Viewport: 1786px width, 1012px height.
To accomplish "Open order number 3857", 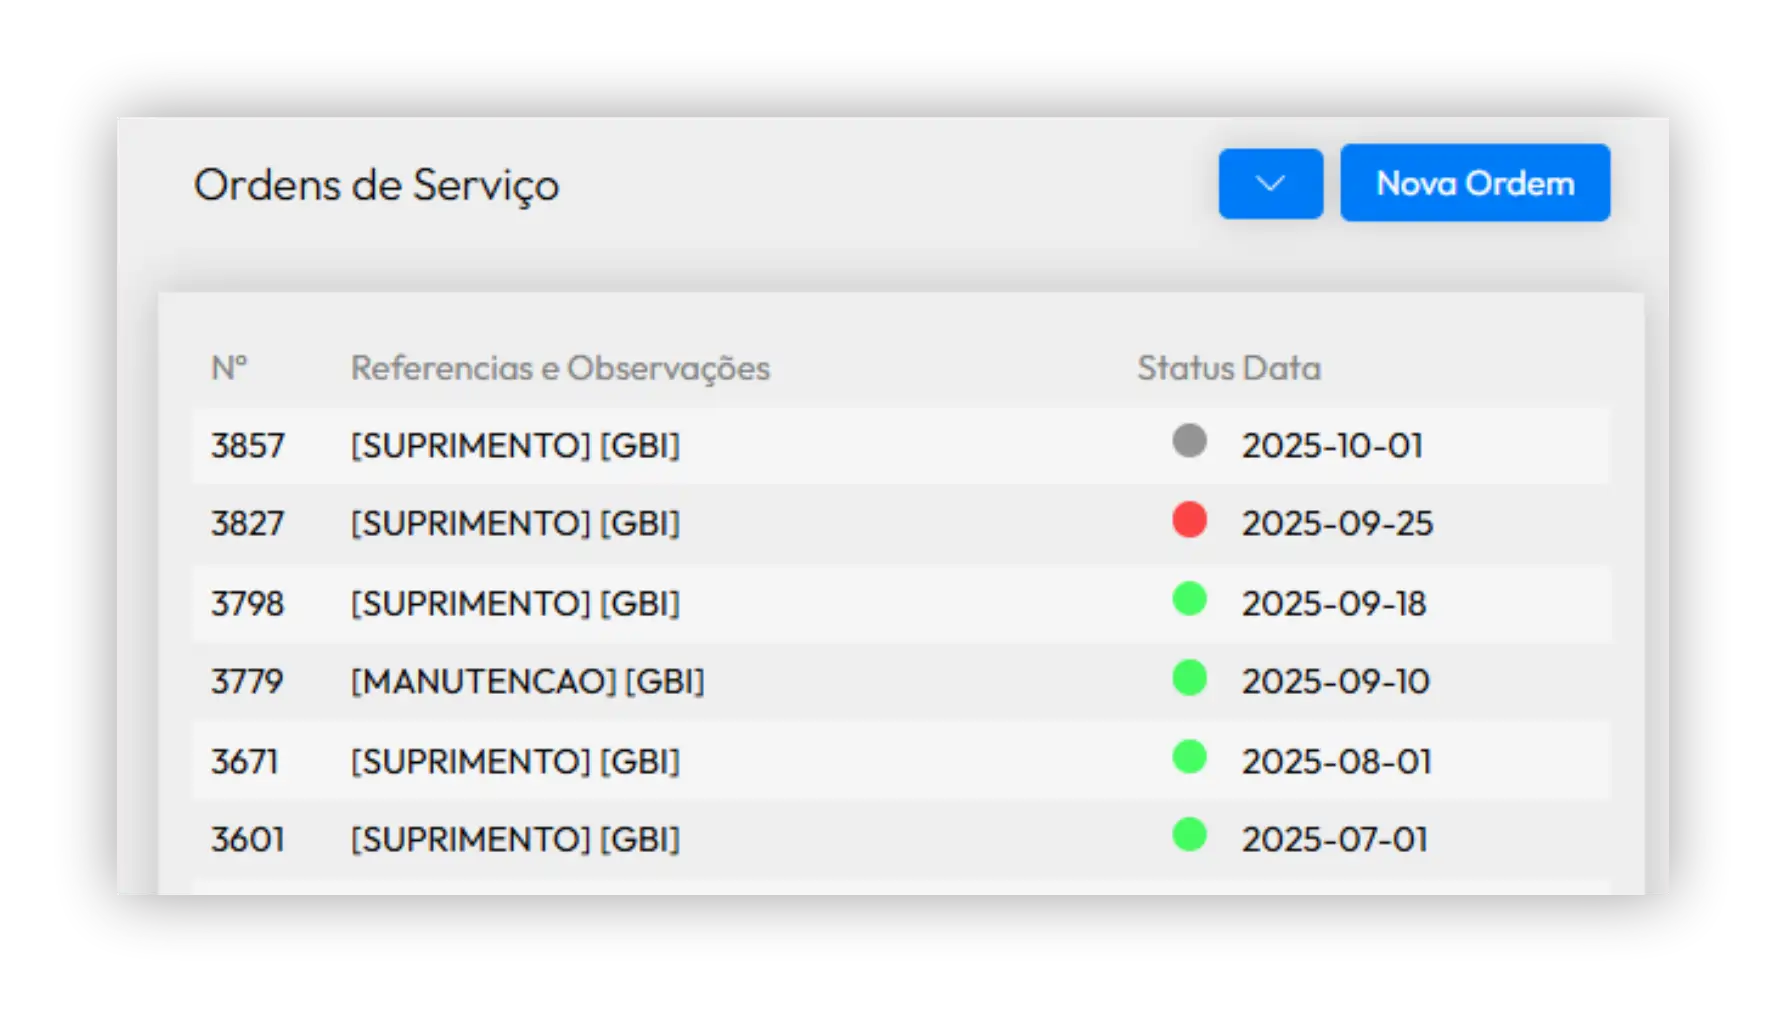I will tap(247, 446).
